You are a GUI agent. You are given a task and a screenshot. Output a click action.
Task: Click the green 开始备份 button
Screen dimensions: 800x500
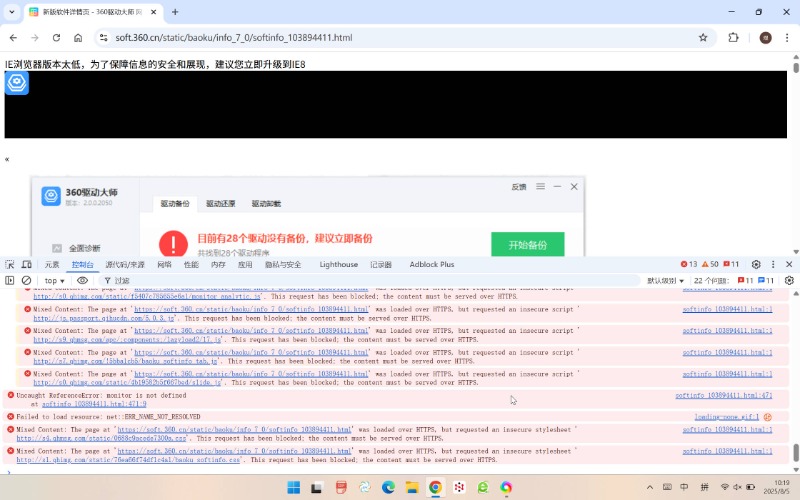click(527, 245)
